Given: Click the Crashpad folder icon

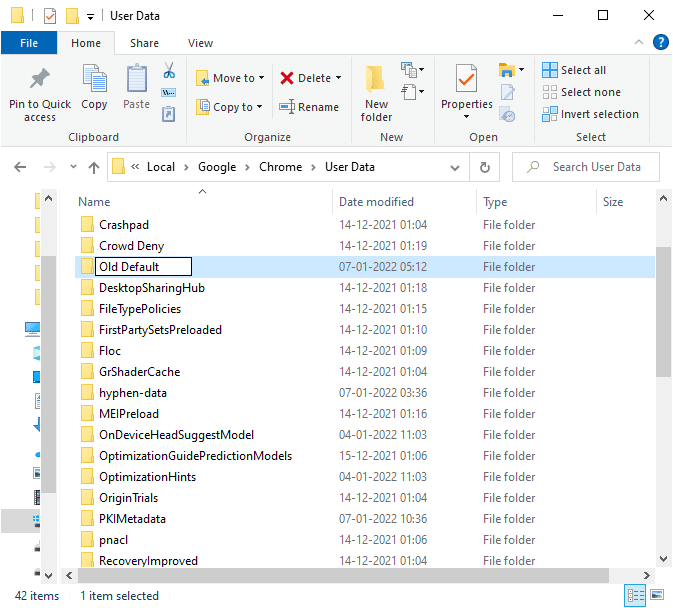Looking at the screenshot, I should [87, 224].
